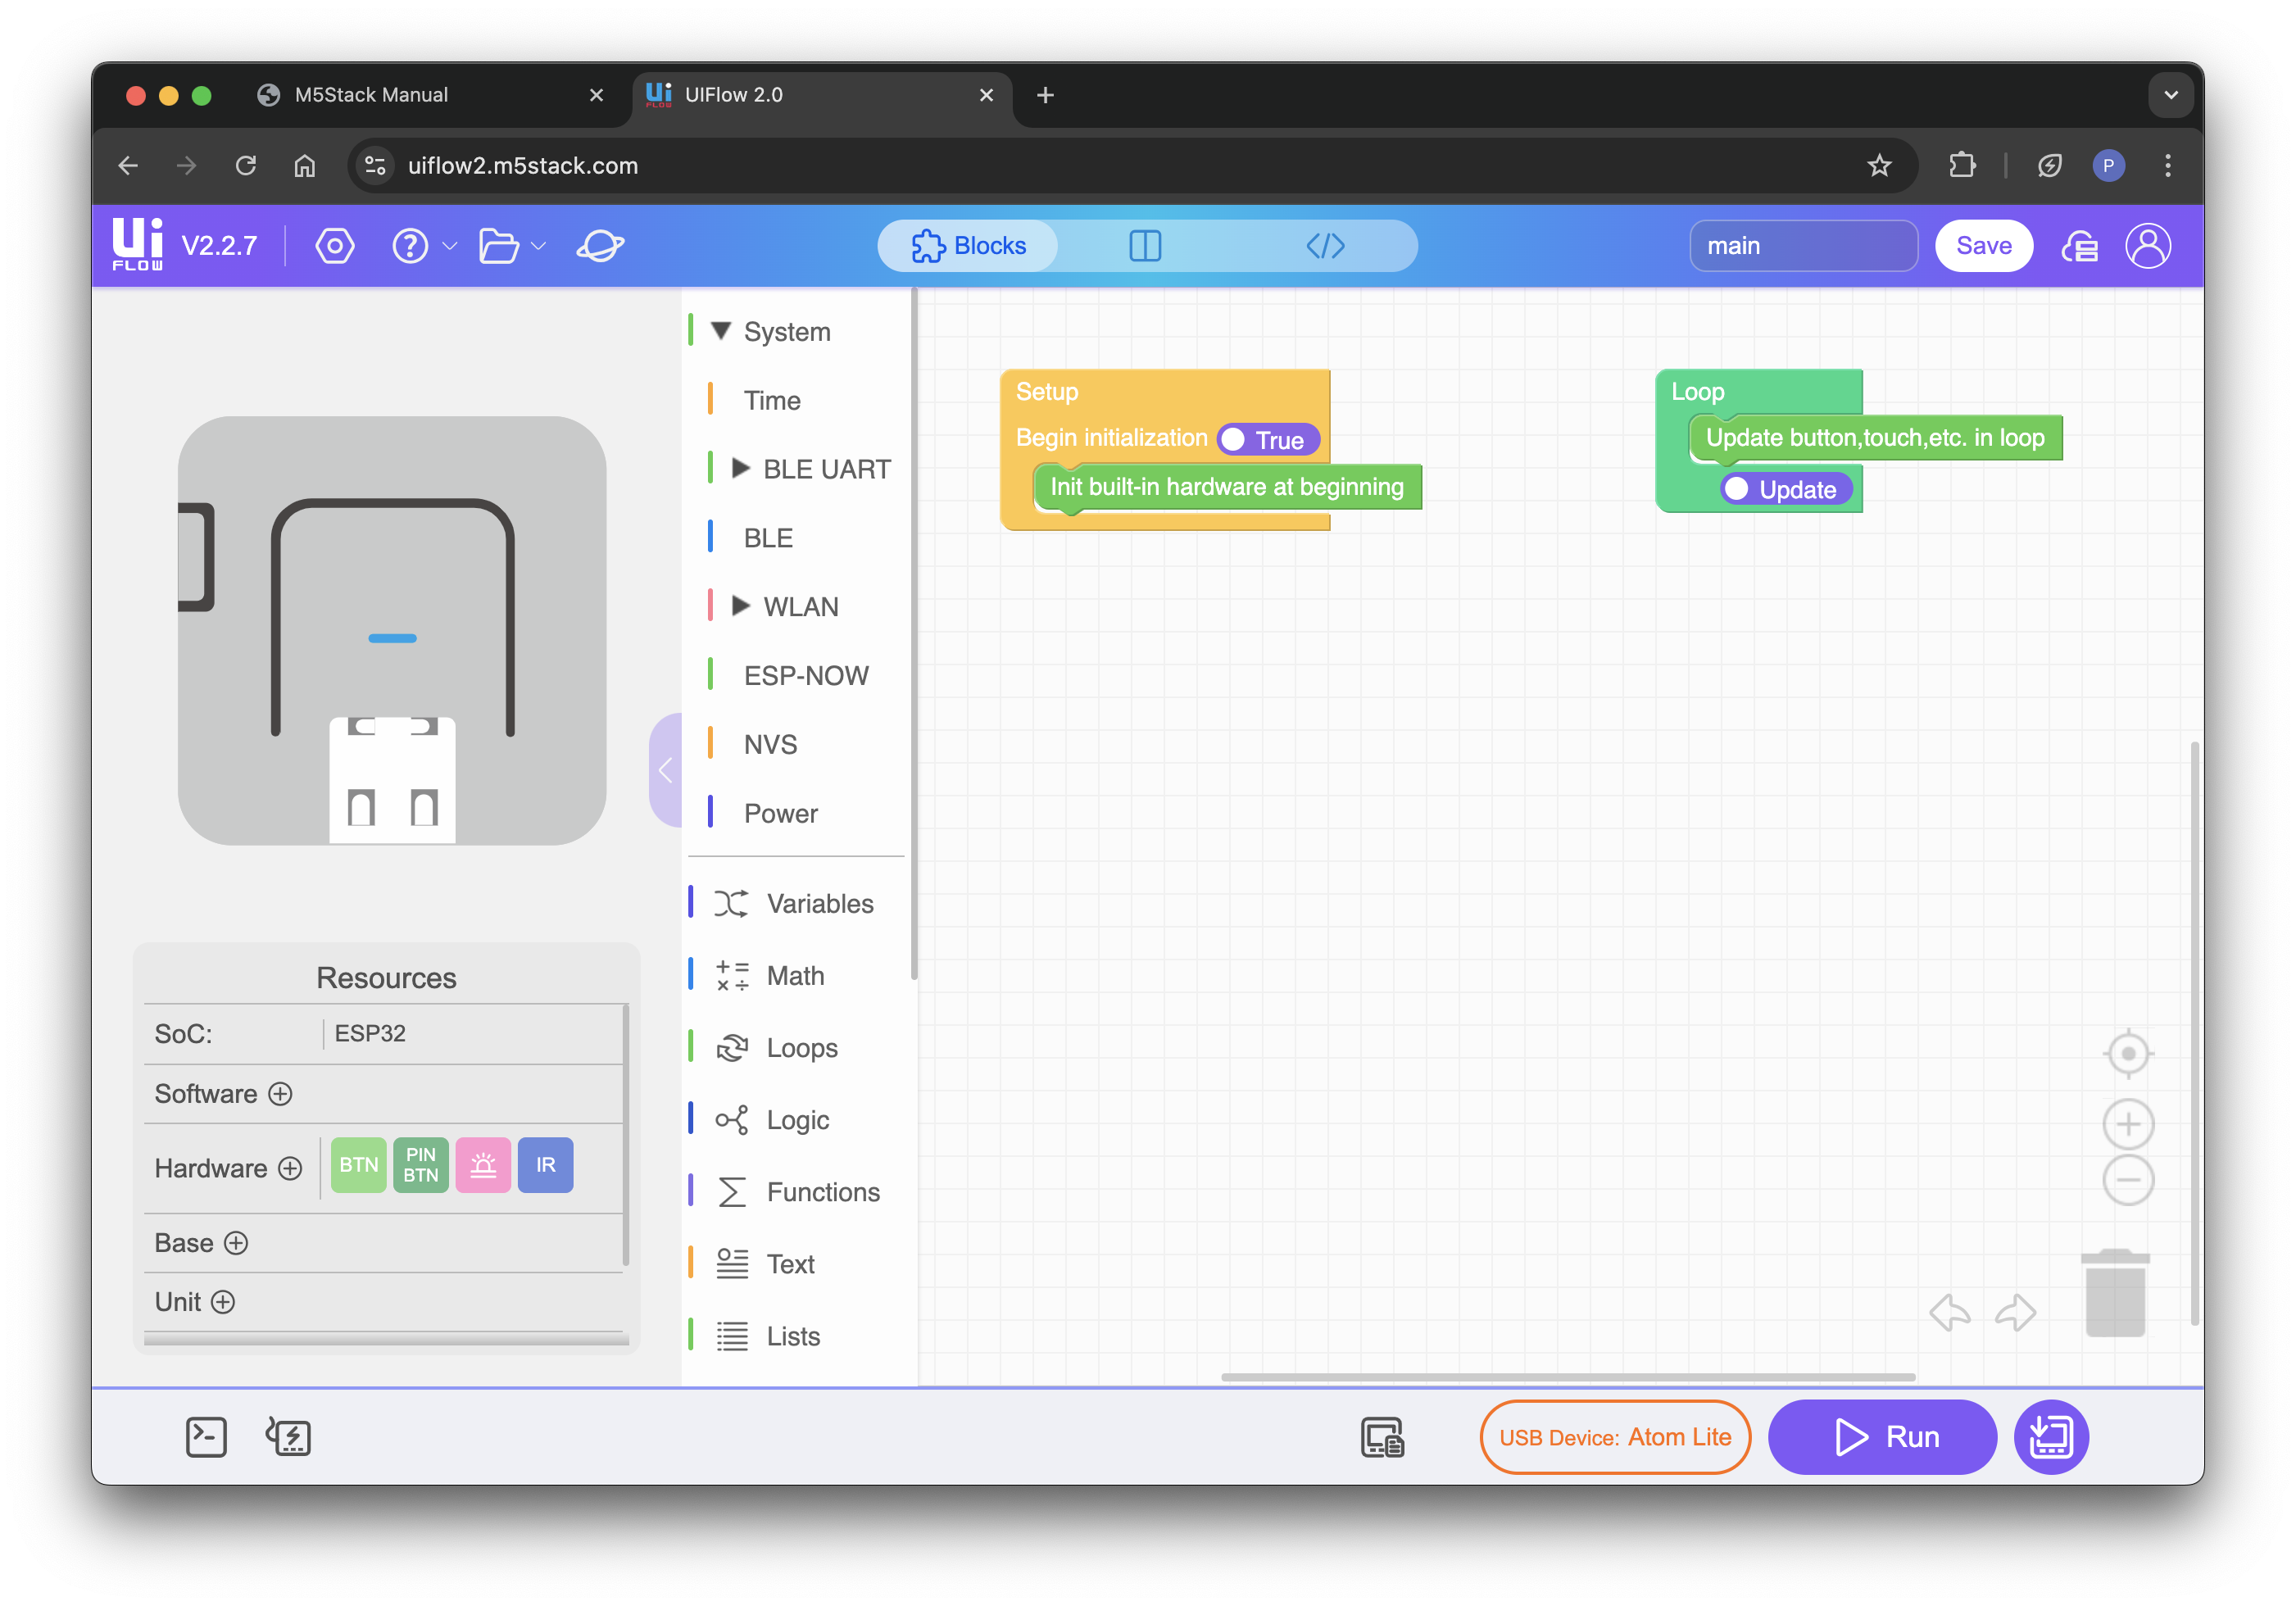The height and width of the screenshot is (1606, 2296).
Task: Select the Time category
Action: (772, 400)
